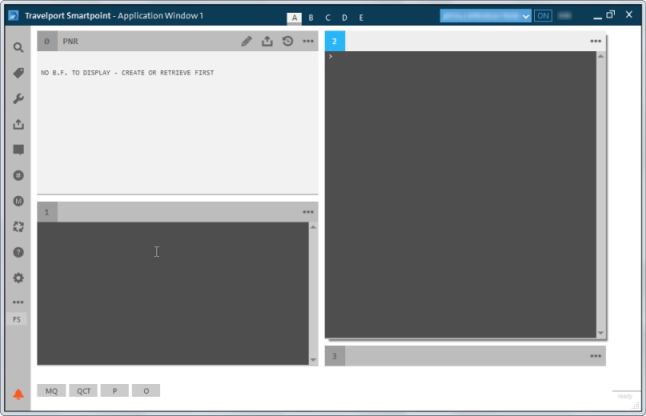Open the settings gear icon in sidebar
The width and height of the screenshot is (646, 416).
point(18,278)
